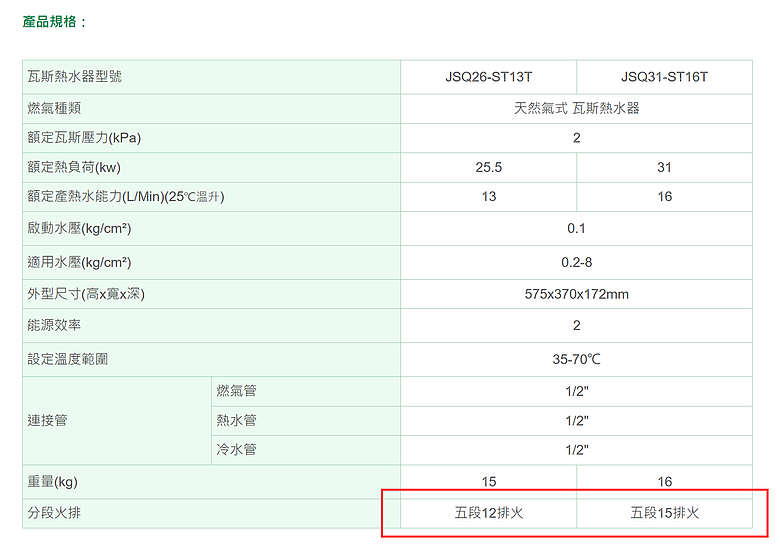Select the JSQ26-ST13T model header cell
This screenshot has width=780, height=557.
[x=488, y=77]
